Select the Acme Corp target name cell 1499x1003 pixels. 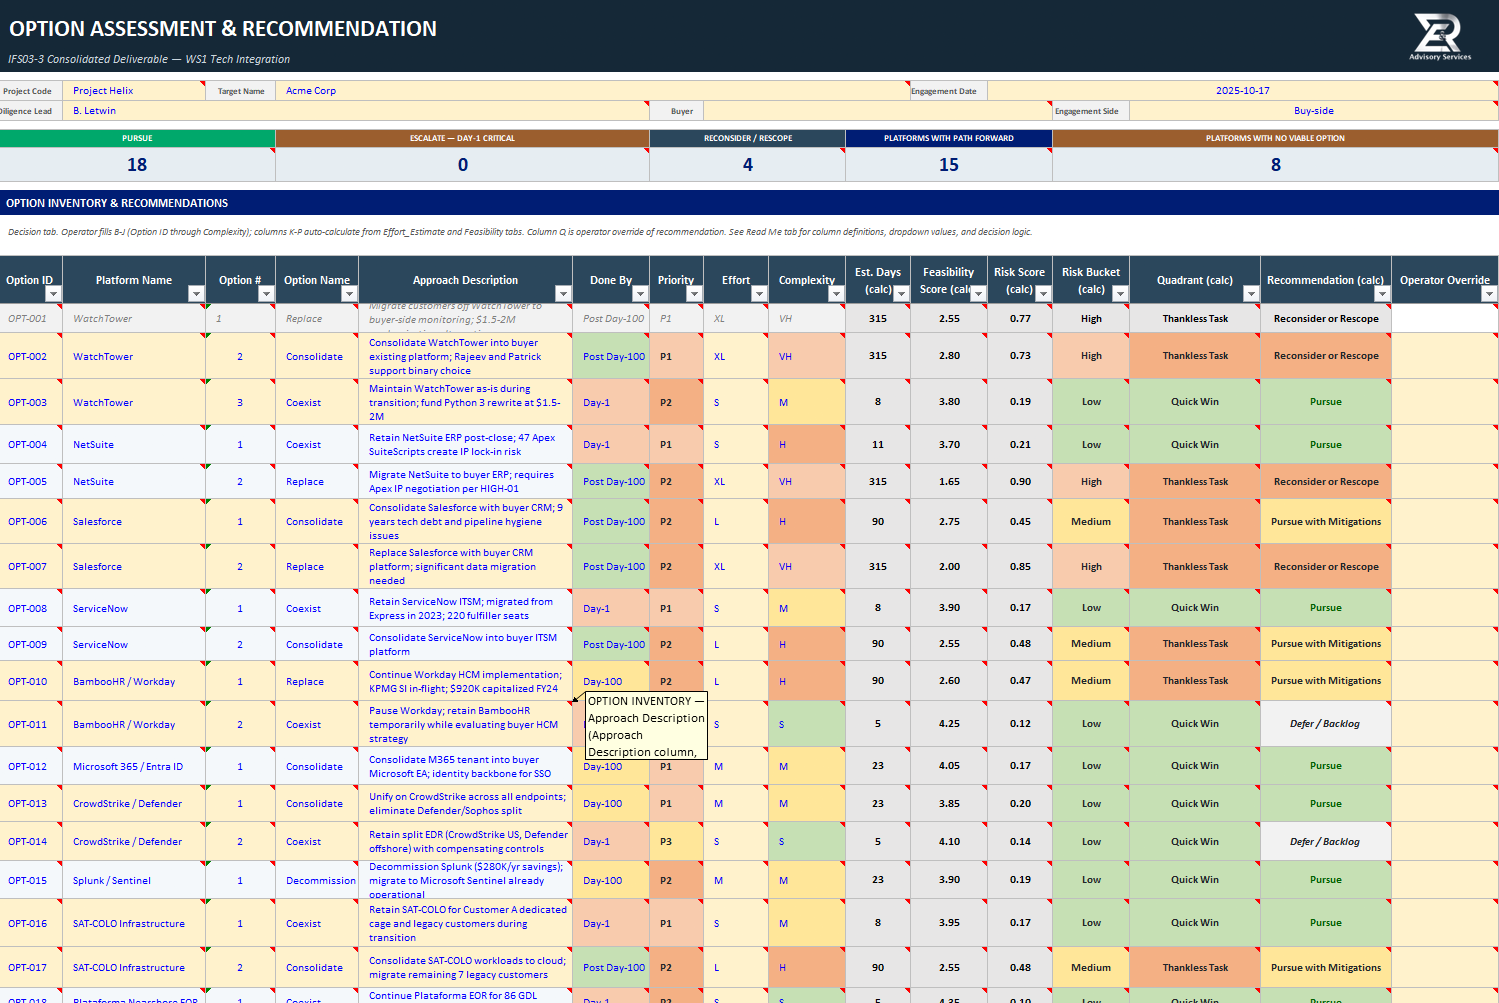pos(592,91)
